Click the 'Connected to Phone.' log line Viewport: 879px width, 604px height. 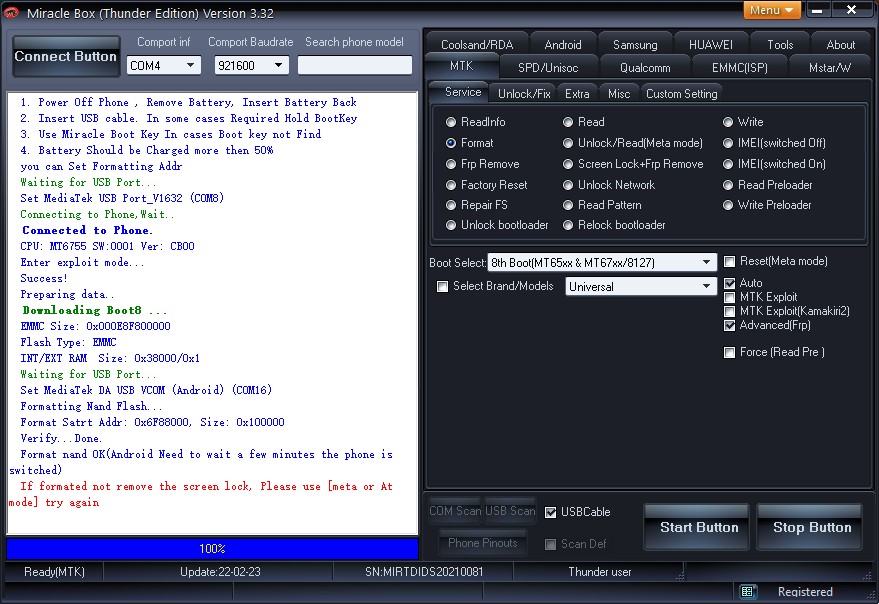[87, 230]
